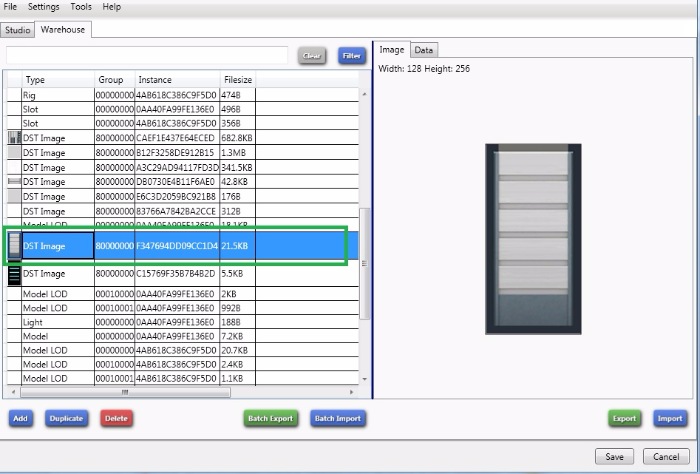Screen dimensions: 700x474
Task: Click thumbnail icon of the selected 21.5KB DST Image
Action: pyautogui.click(x=14, y=246)
